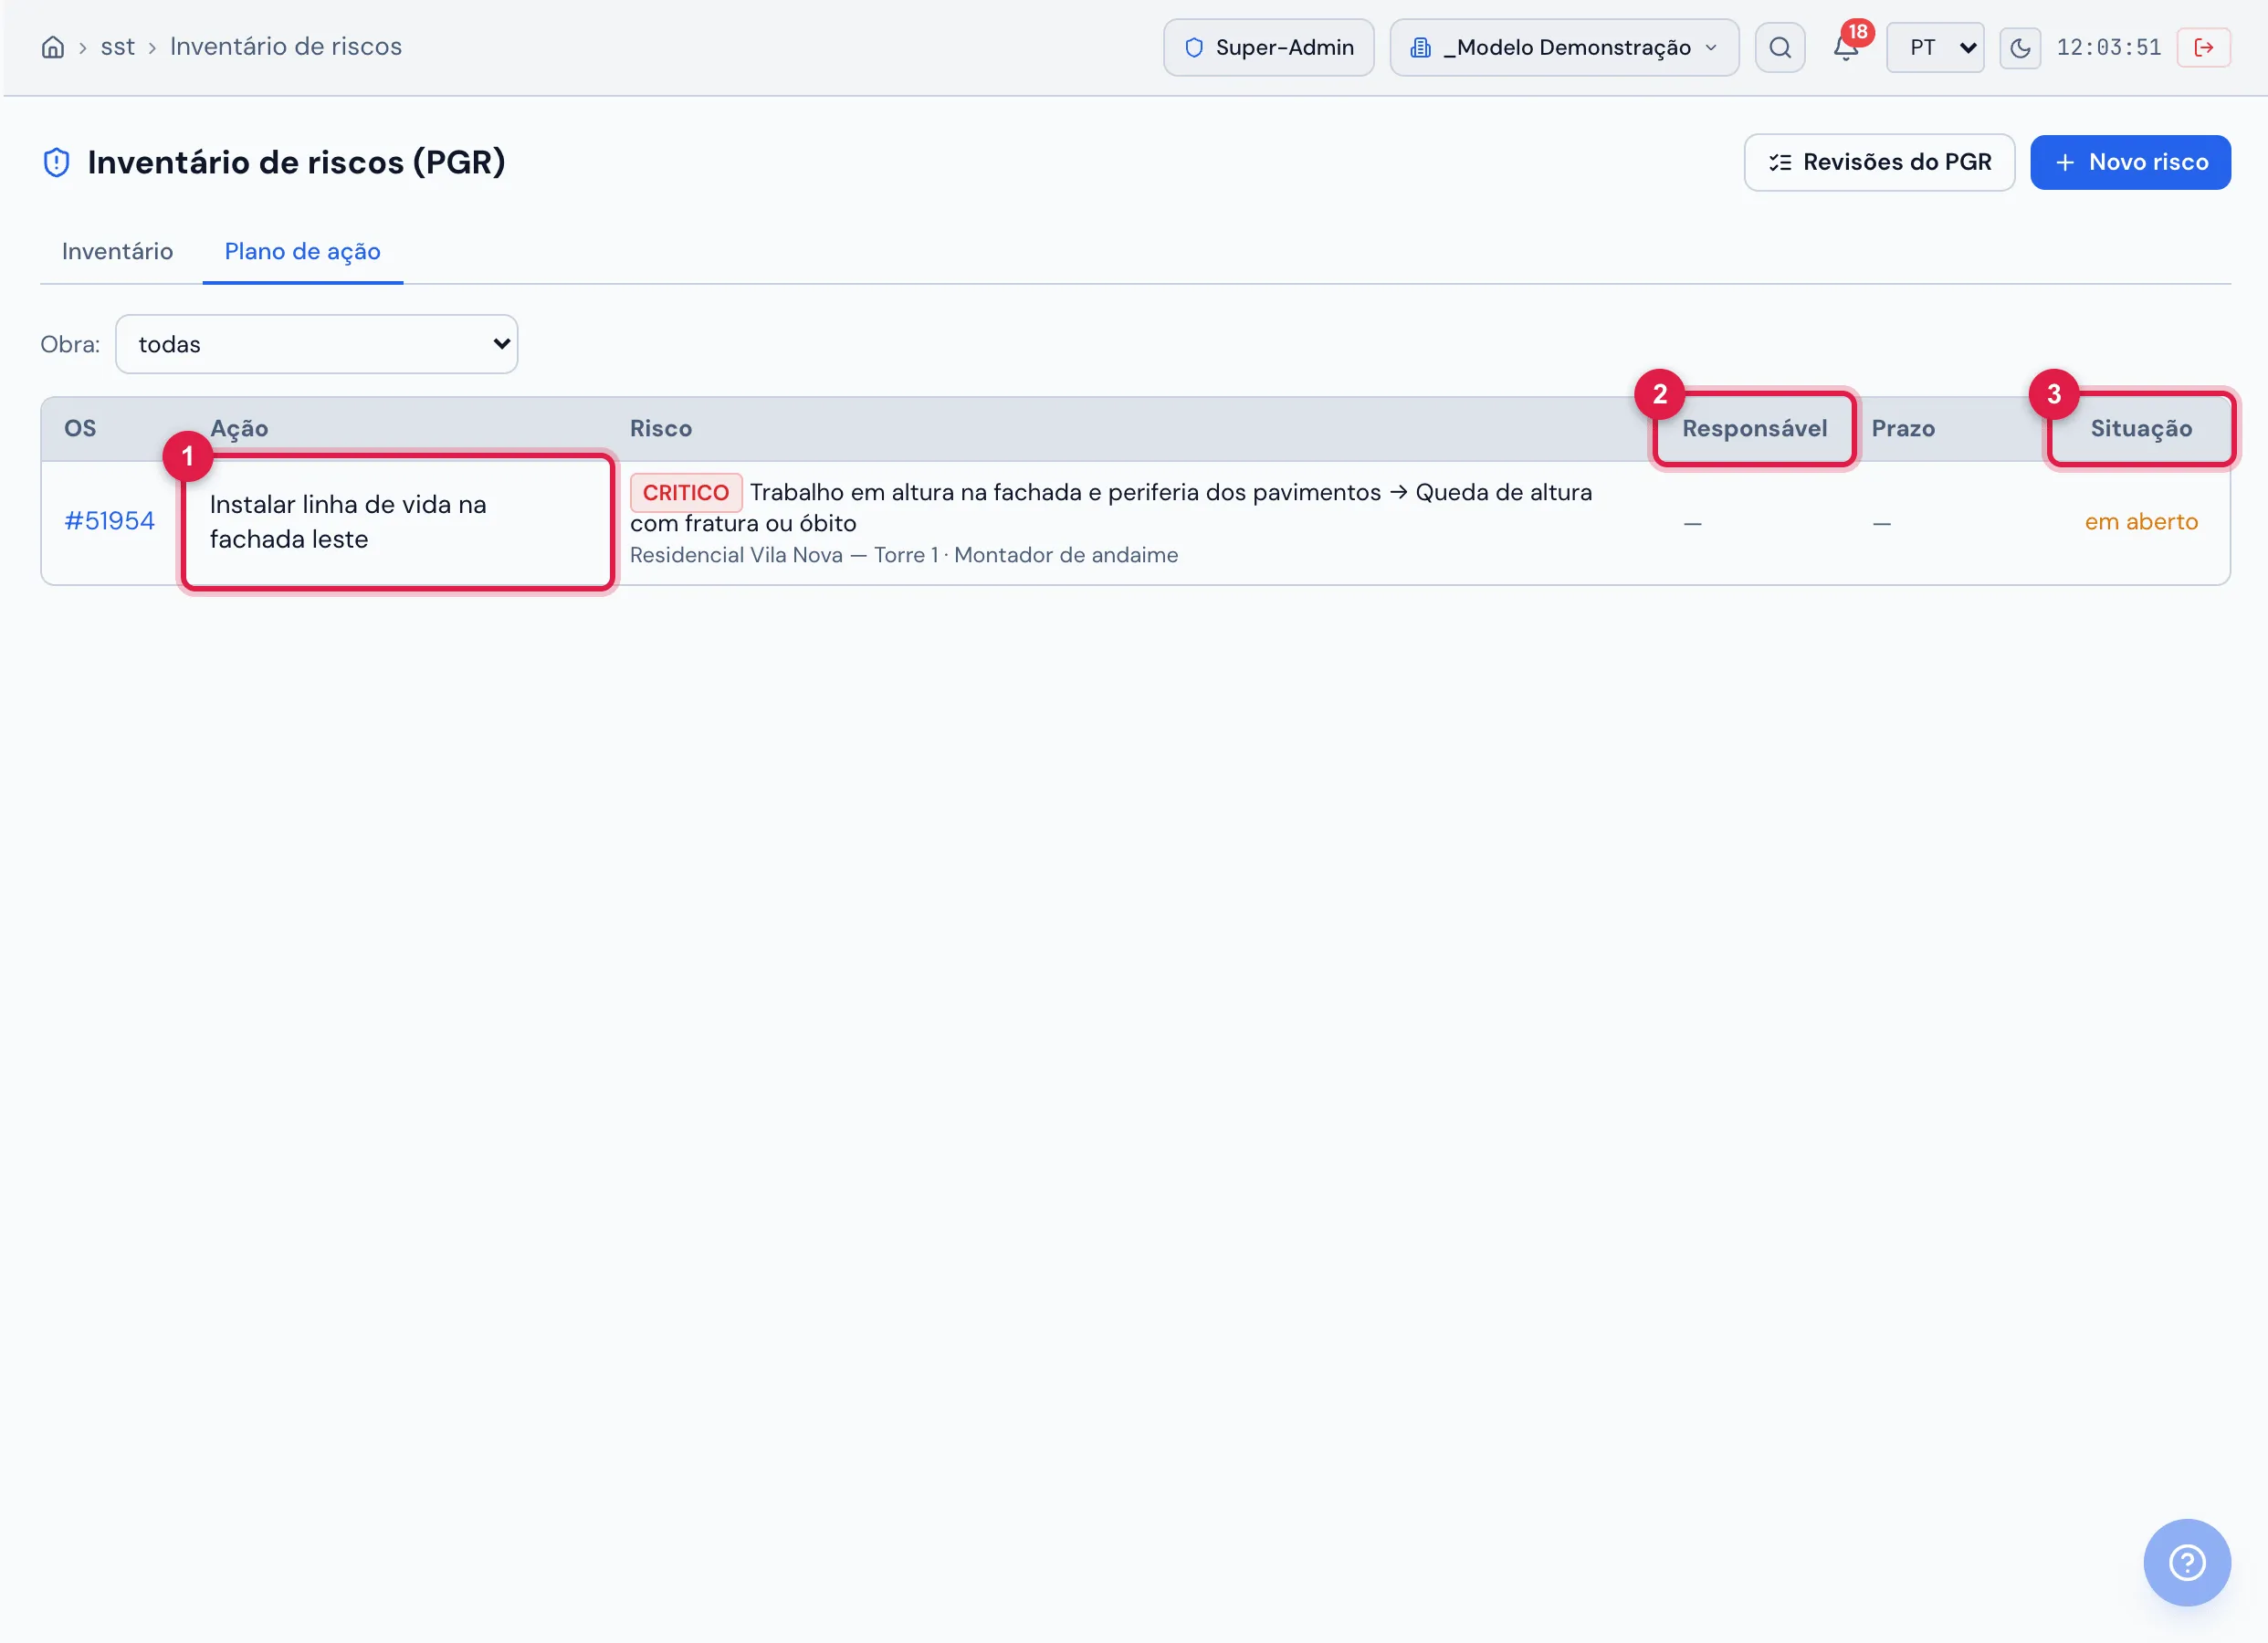Open the help question-mark bubble
This screenshot has height=1643, width=2268.
(x=2187, y=1562)
